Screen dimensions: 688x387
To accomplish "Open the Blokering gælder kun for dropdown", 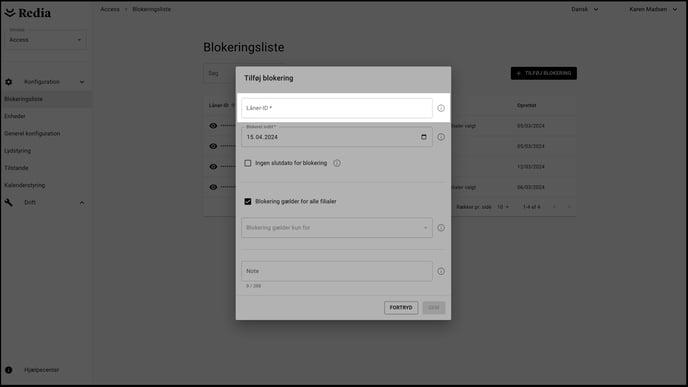I will (337, 228).
